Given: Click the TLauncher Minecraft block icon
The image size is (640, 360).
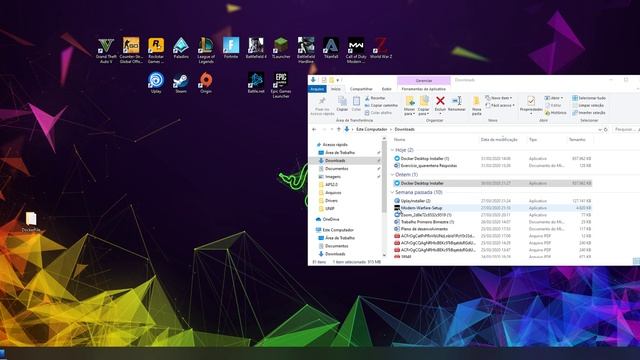Looking at the screenshot, I should point(281,48).
